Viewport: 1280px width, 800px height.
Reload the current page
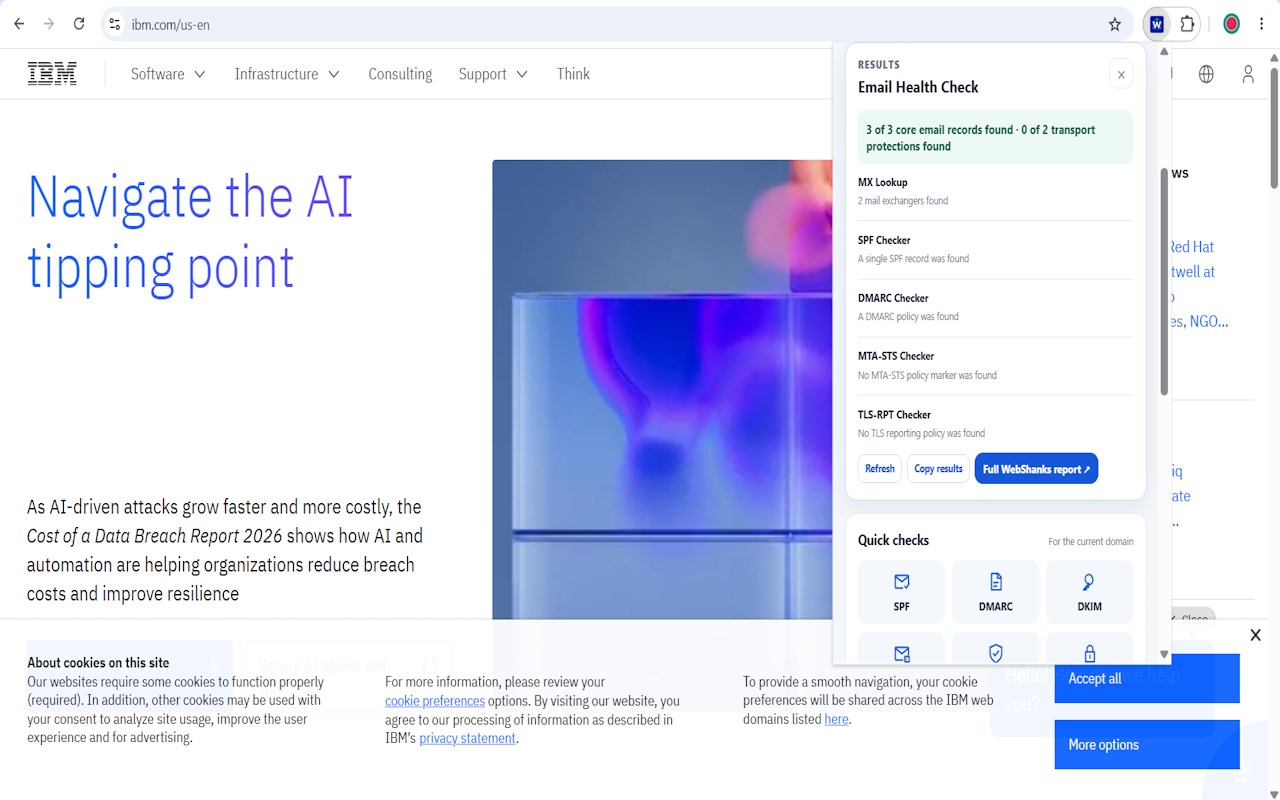[79, 24]
